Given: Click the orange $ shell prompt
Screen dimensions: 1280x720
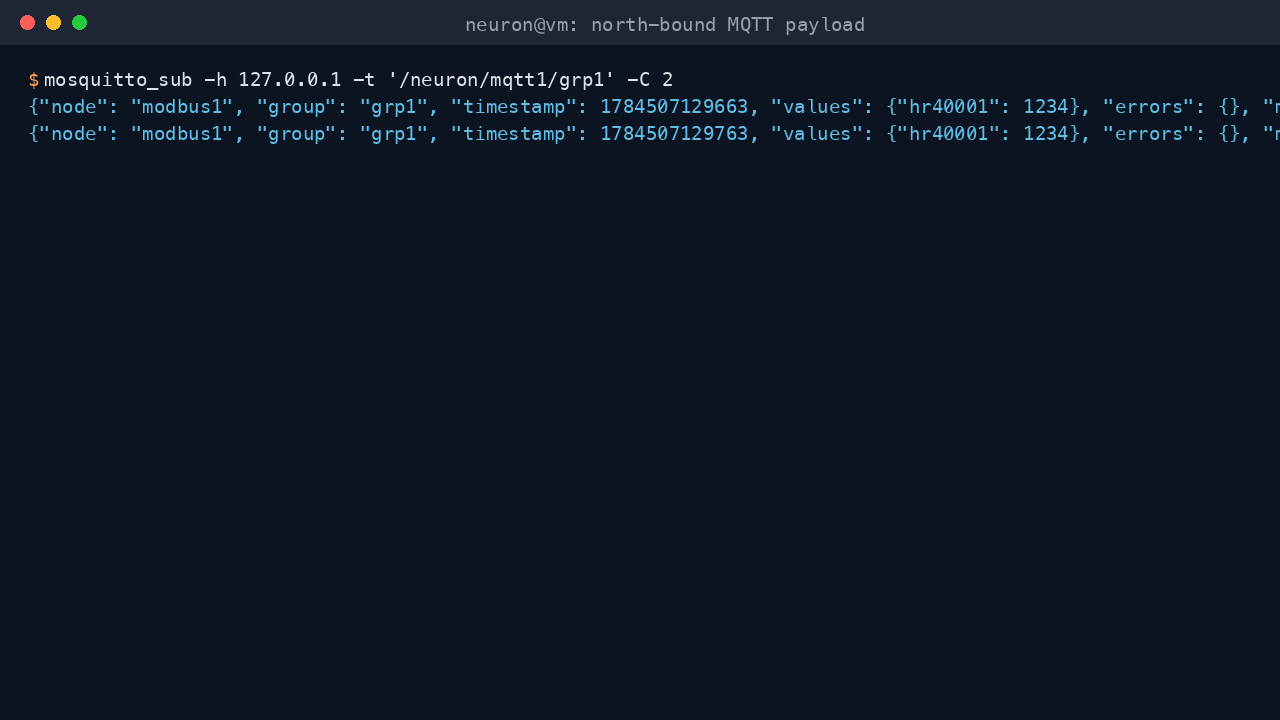Looking at the screenshot, I should (34, 80).
